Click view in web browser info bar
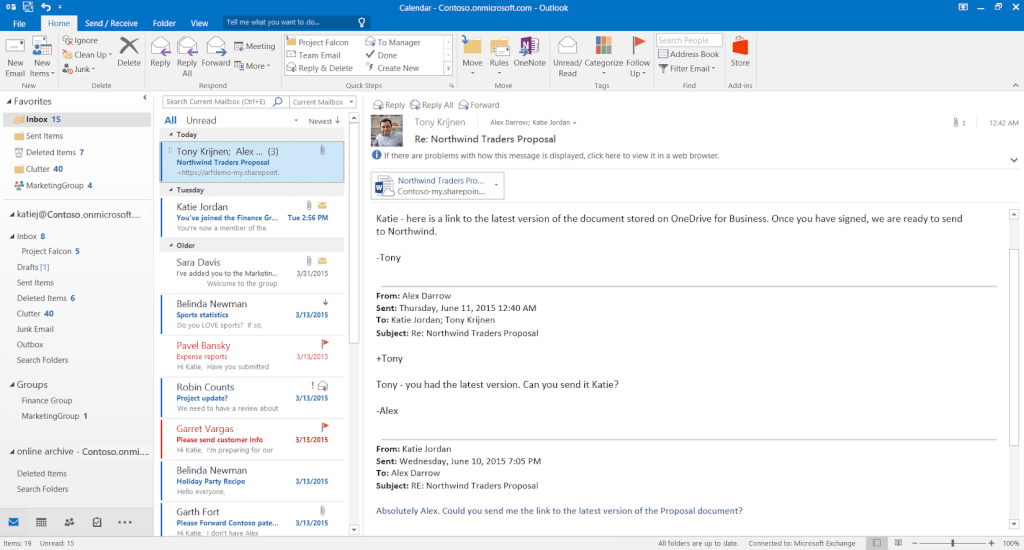Viewport: 1024px width, 550px height. (545, 155)
